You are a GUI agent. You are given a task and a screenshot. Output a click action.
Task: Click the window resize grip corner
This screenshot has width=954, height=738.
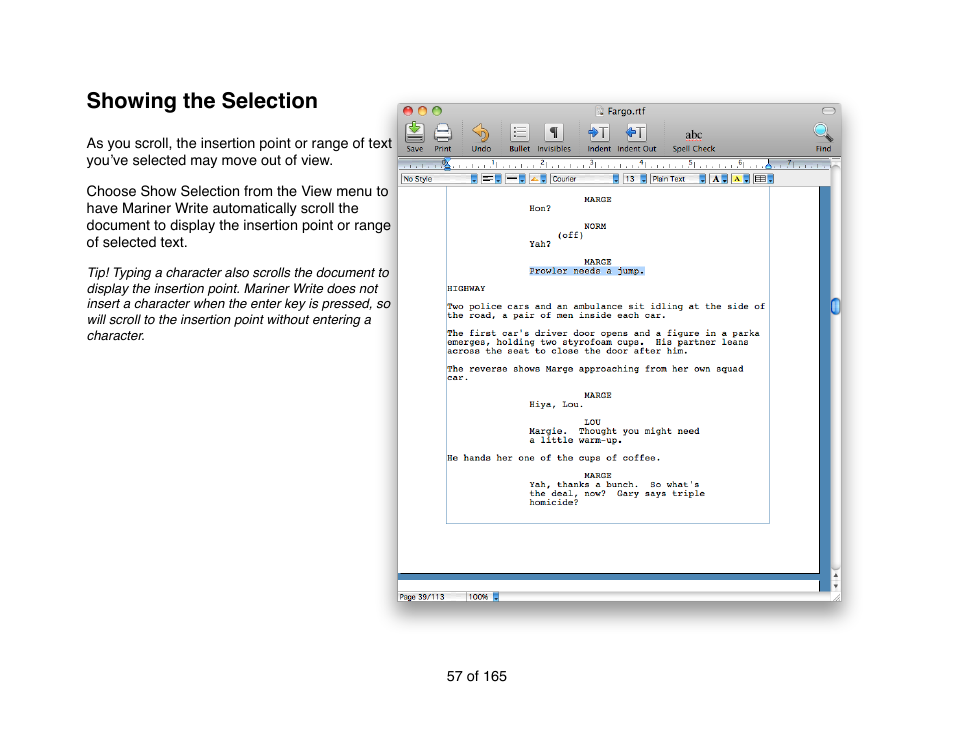835,597
